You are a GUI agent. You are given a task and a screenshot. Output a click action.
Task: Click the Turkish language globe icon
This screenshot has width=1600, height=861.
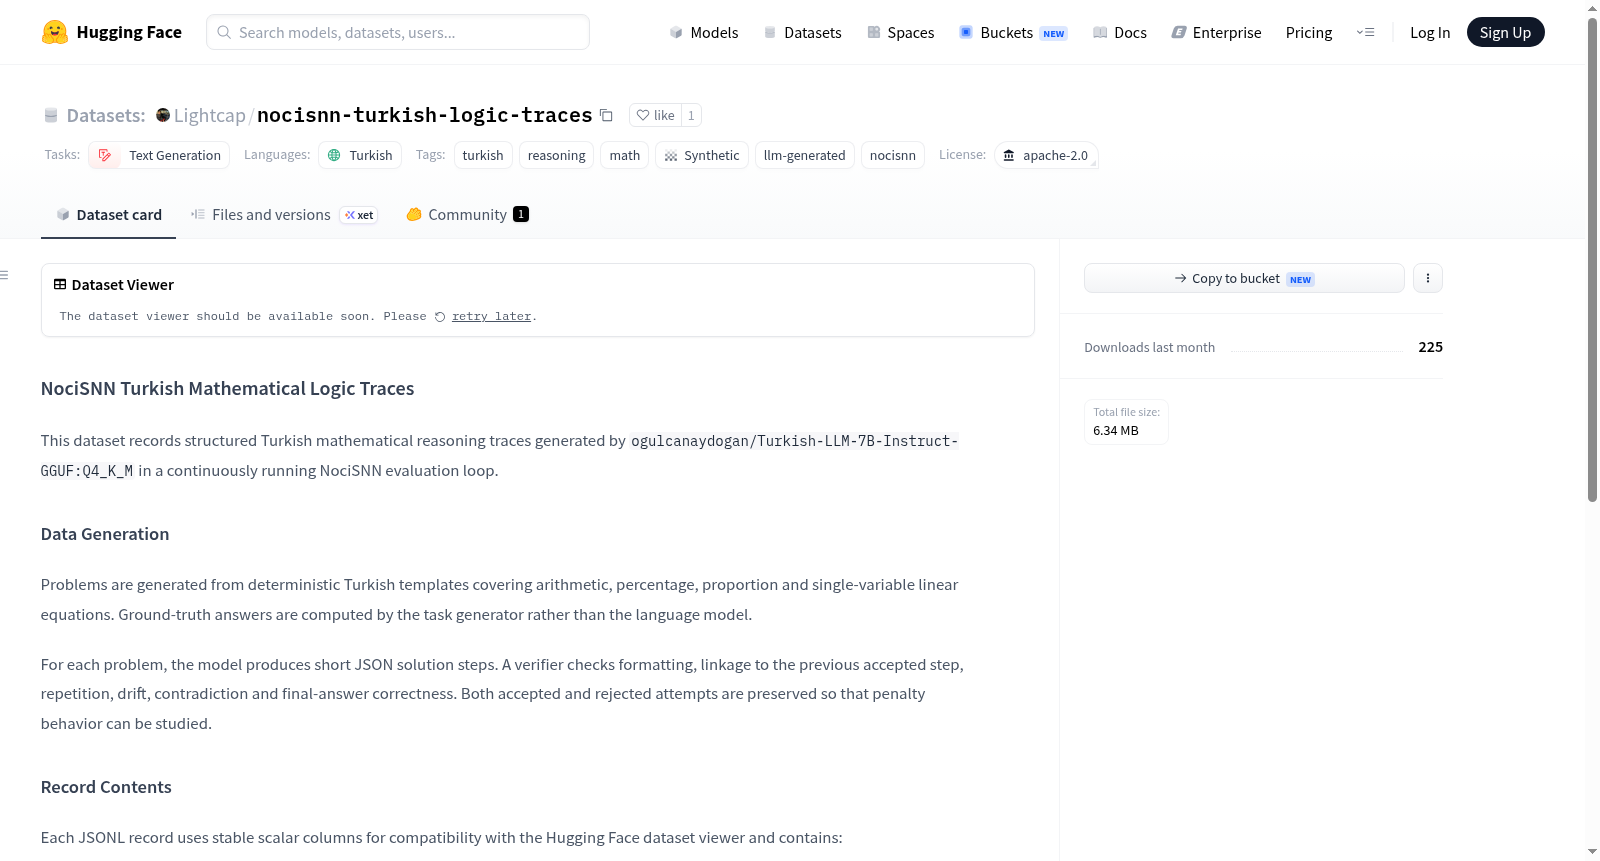coord(334,155)
